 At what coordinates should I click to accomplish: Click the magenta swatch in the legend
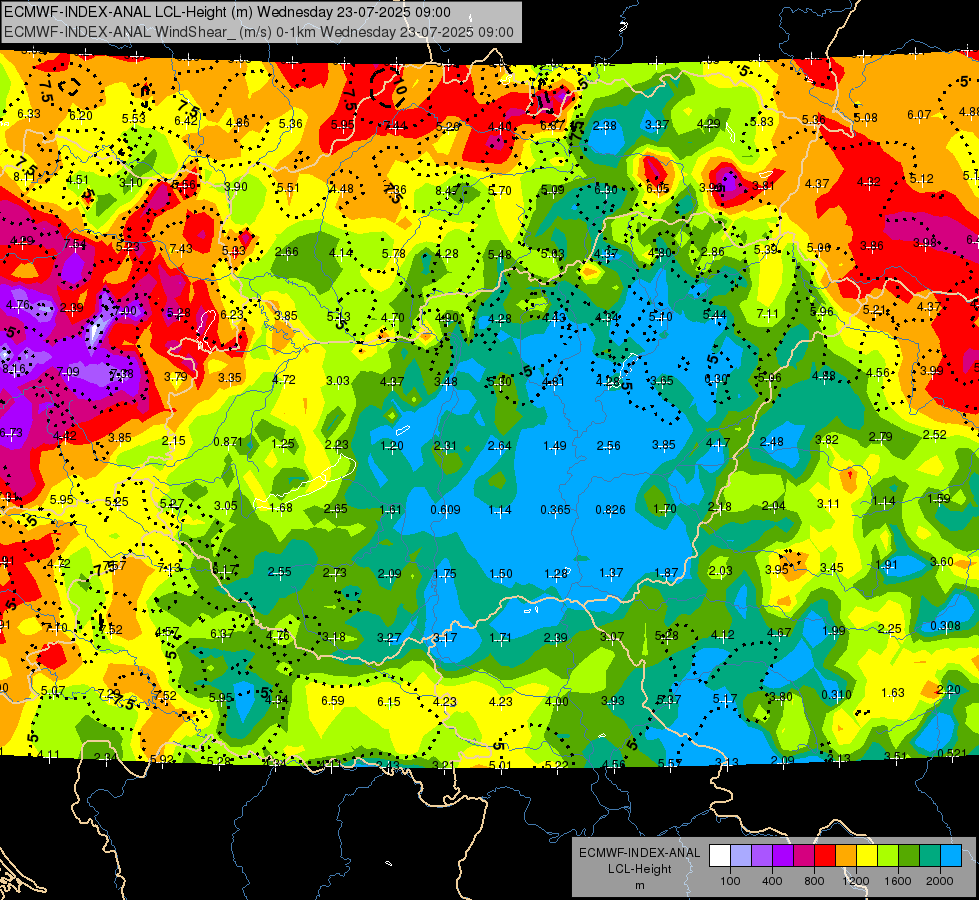click(804, 856)
